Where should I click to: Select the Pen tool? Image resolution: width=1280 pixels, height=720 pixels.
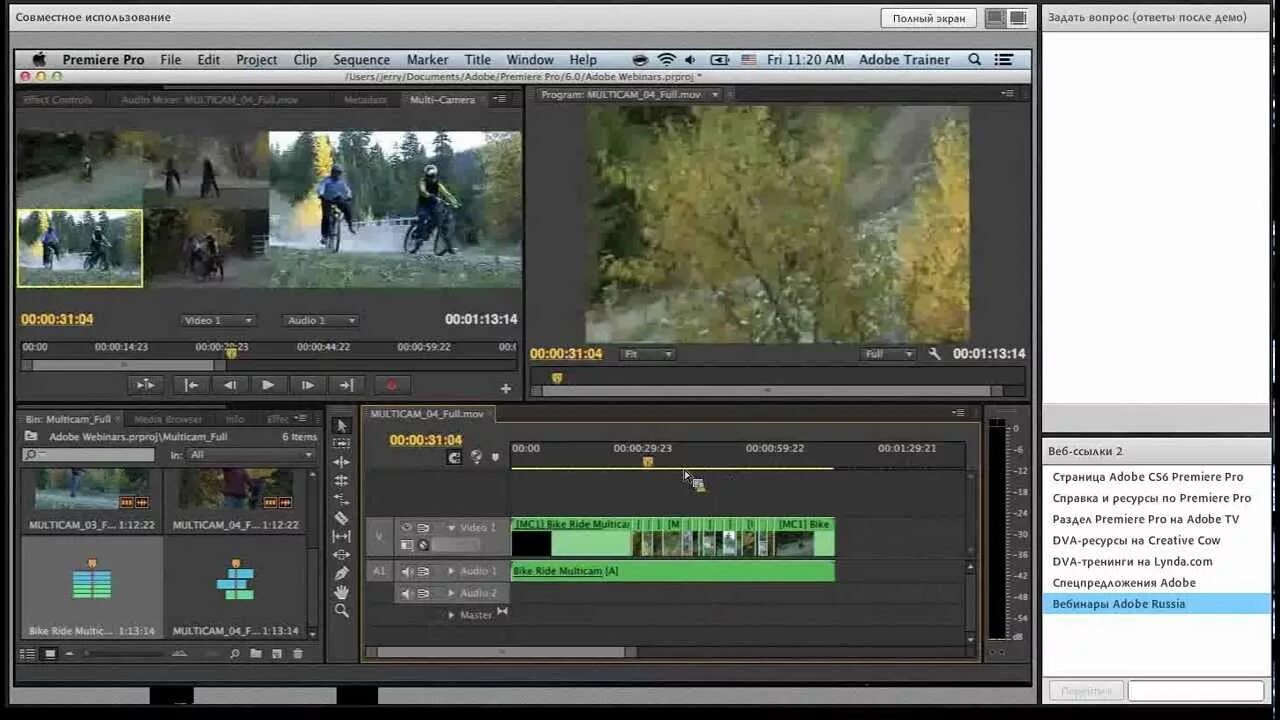(342, 573)
